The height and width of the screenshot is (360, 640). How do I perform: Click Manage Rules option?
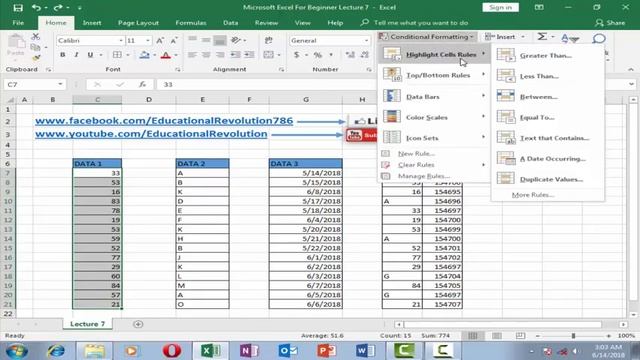tap(423, 176)
